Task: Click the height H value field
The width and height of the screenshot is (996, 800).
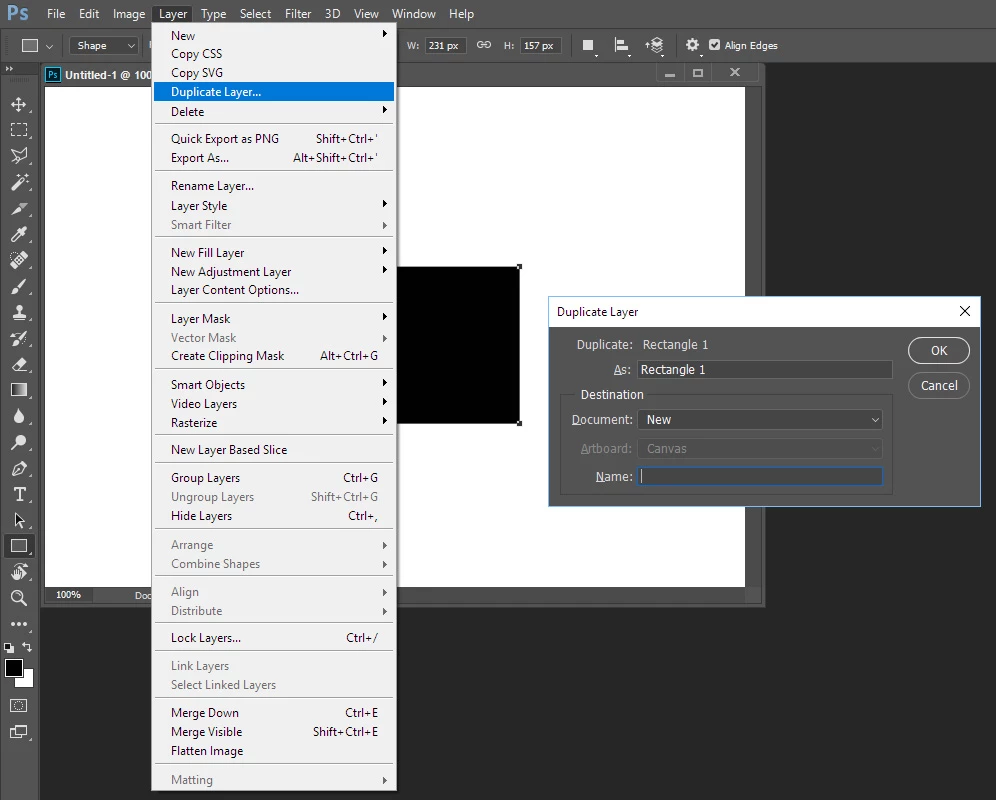Action: coord(541,46)
